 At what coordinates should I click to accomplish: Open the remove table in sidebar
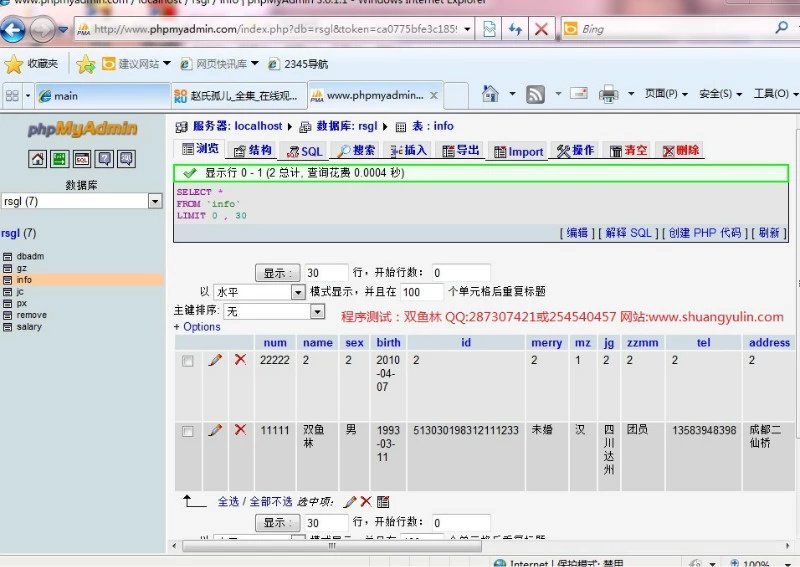pos(31,315)
